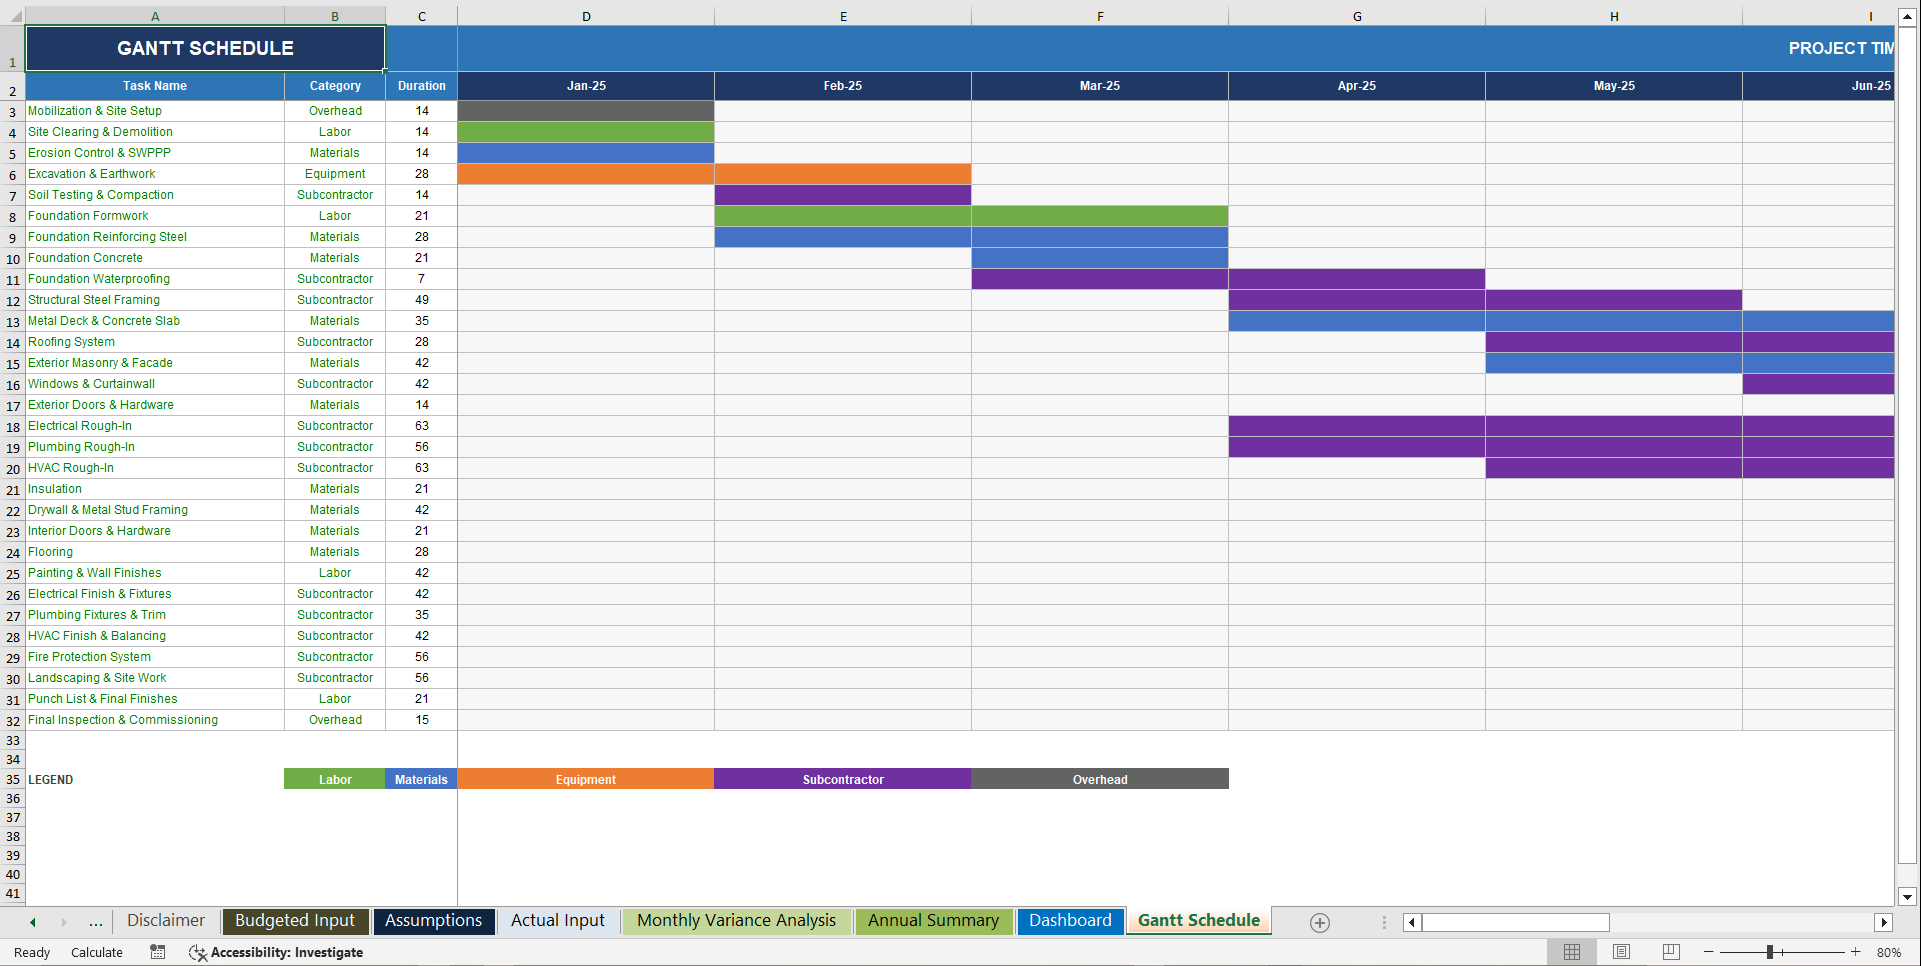Zoom in using the plus icon
This screenshot has width=1921, height=966.
click(x=1856, y=952)
